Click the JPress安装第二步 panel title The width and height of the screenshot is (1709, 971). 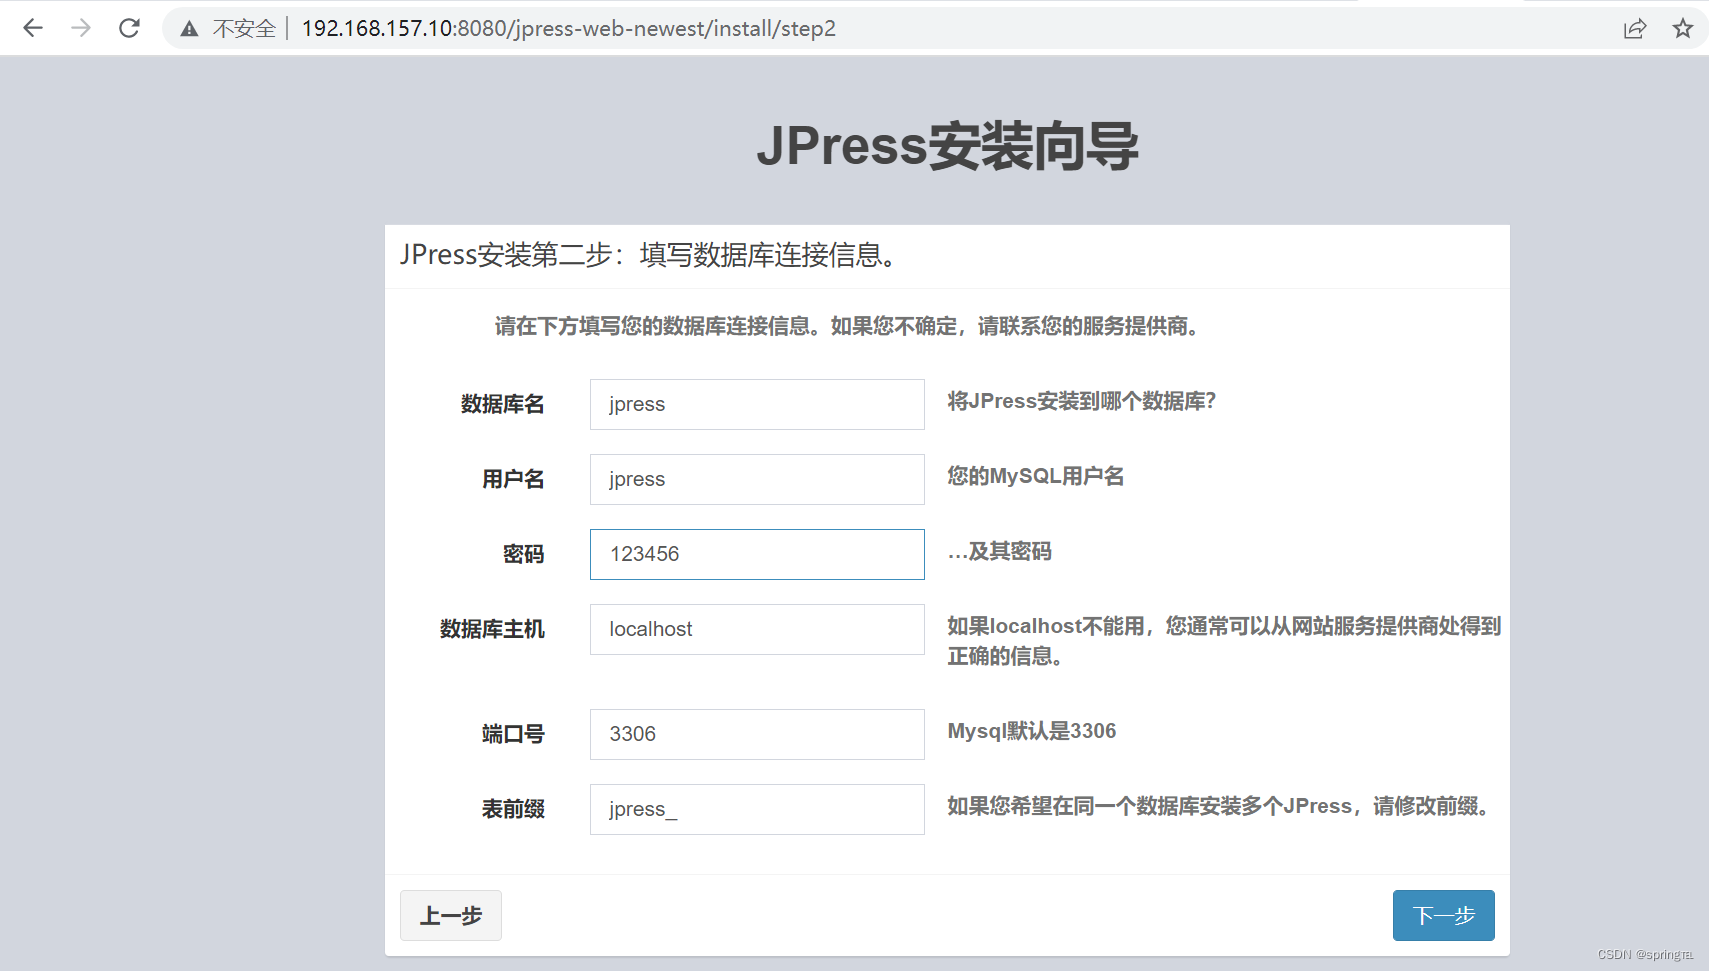tap(650, 255)
